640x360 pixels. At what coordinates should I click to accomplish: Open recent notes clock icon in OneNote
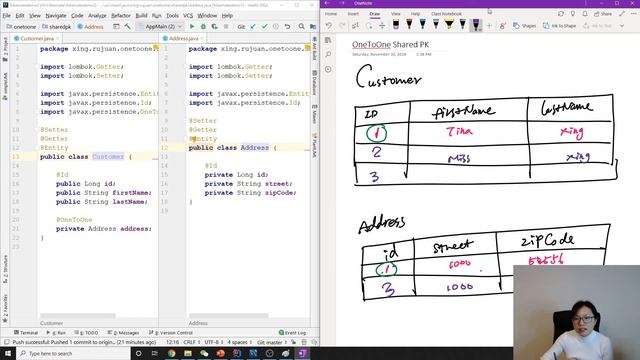(328, 69)
